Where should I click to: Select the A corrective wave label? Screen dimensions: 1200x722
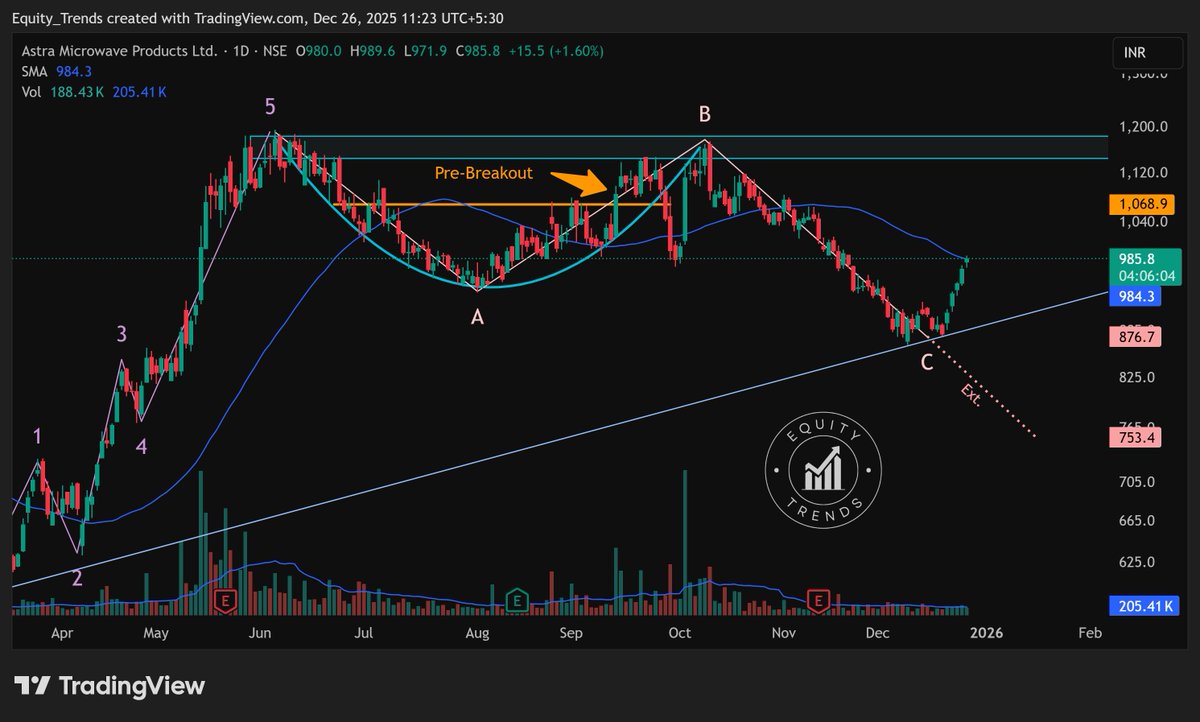coord(477,317)
